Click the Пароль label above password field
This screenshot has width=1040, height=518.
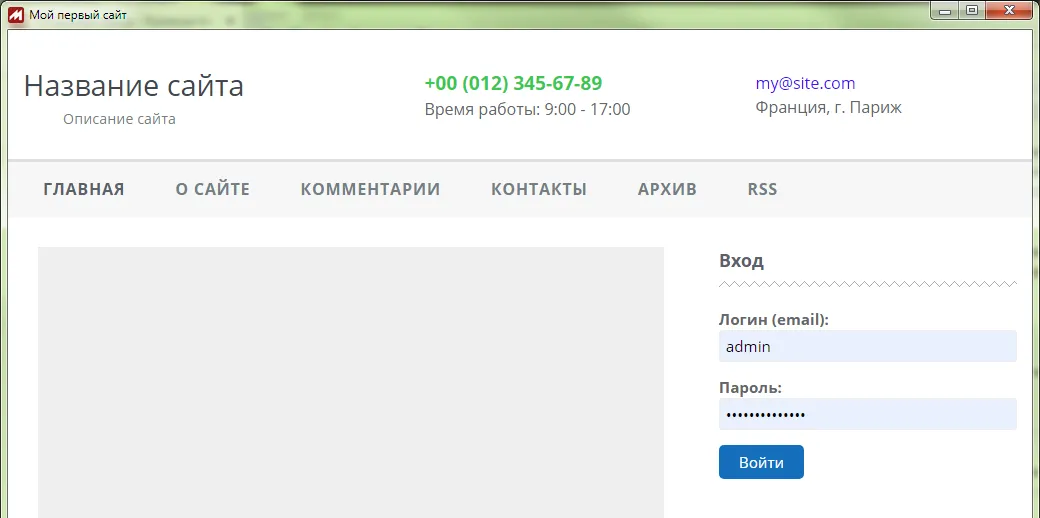(750, 388)
